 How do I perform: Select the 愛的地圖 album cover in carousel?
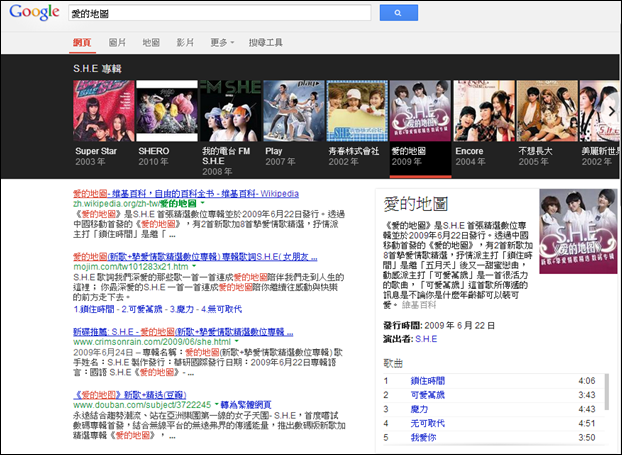(420, 111)
